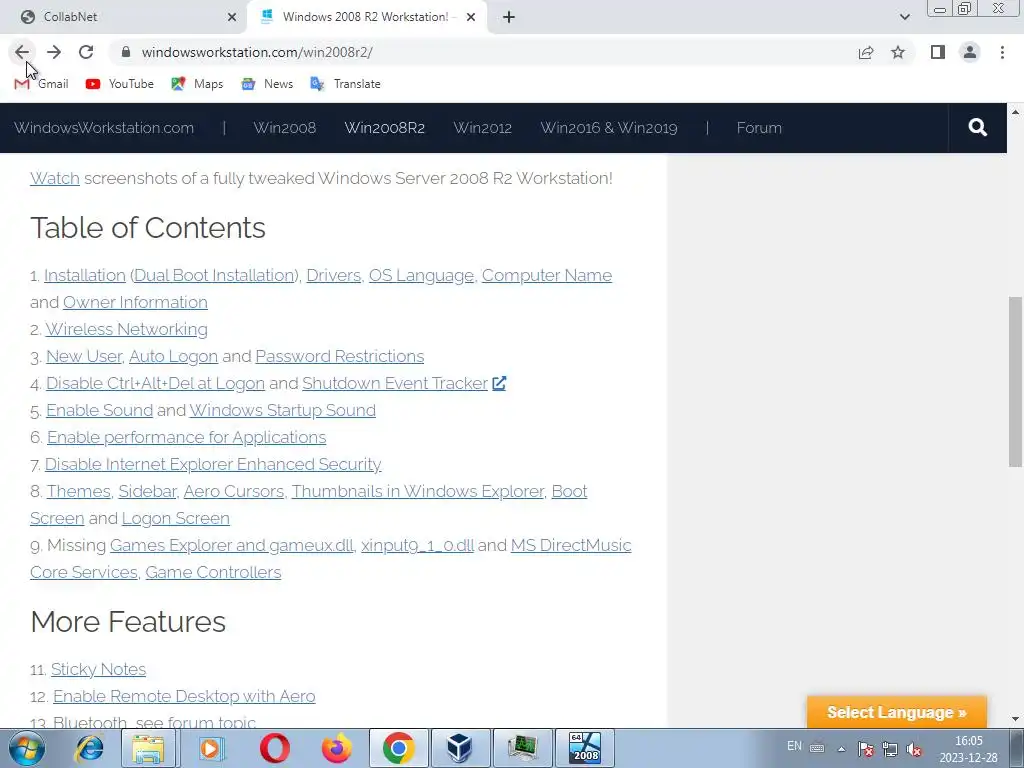Open the Game Controllers link

tap(213, 572)
